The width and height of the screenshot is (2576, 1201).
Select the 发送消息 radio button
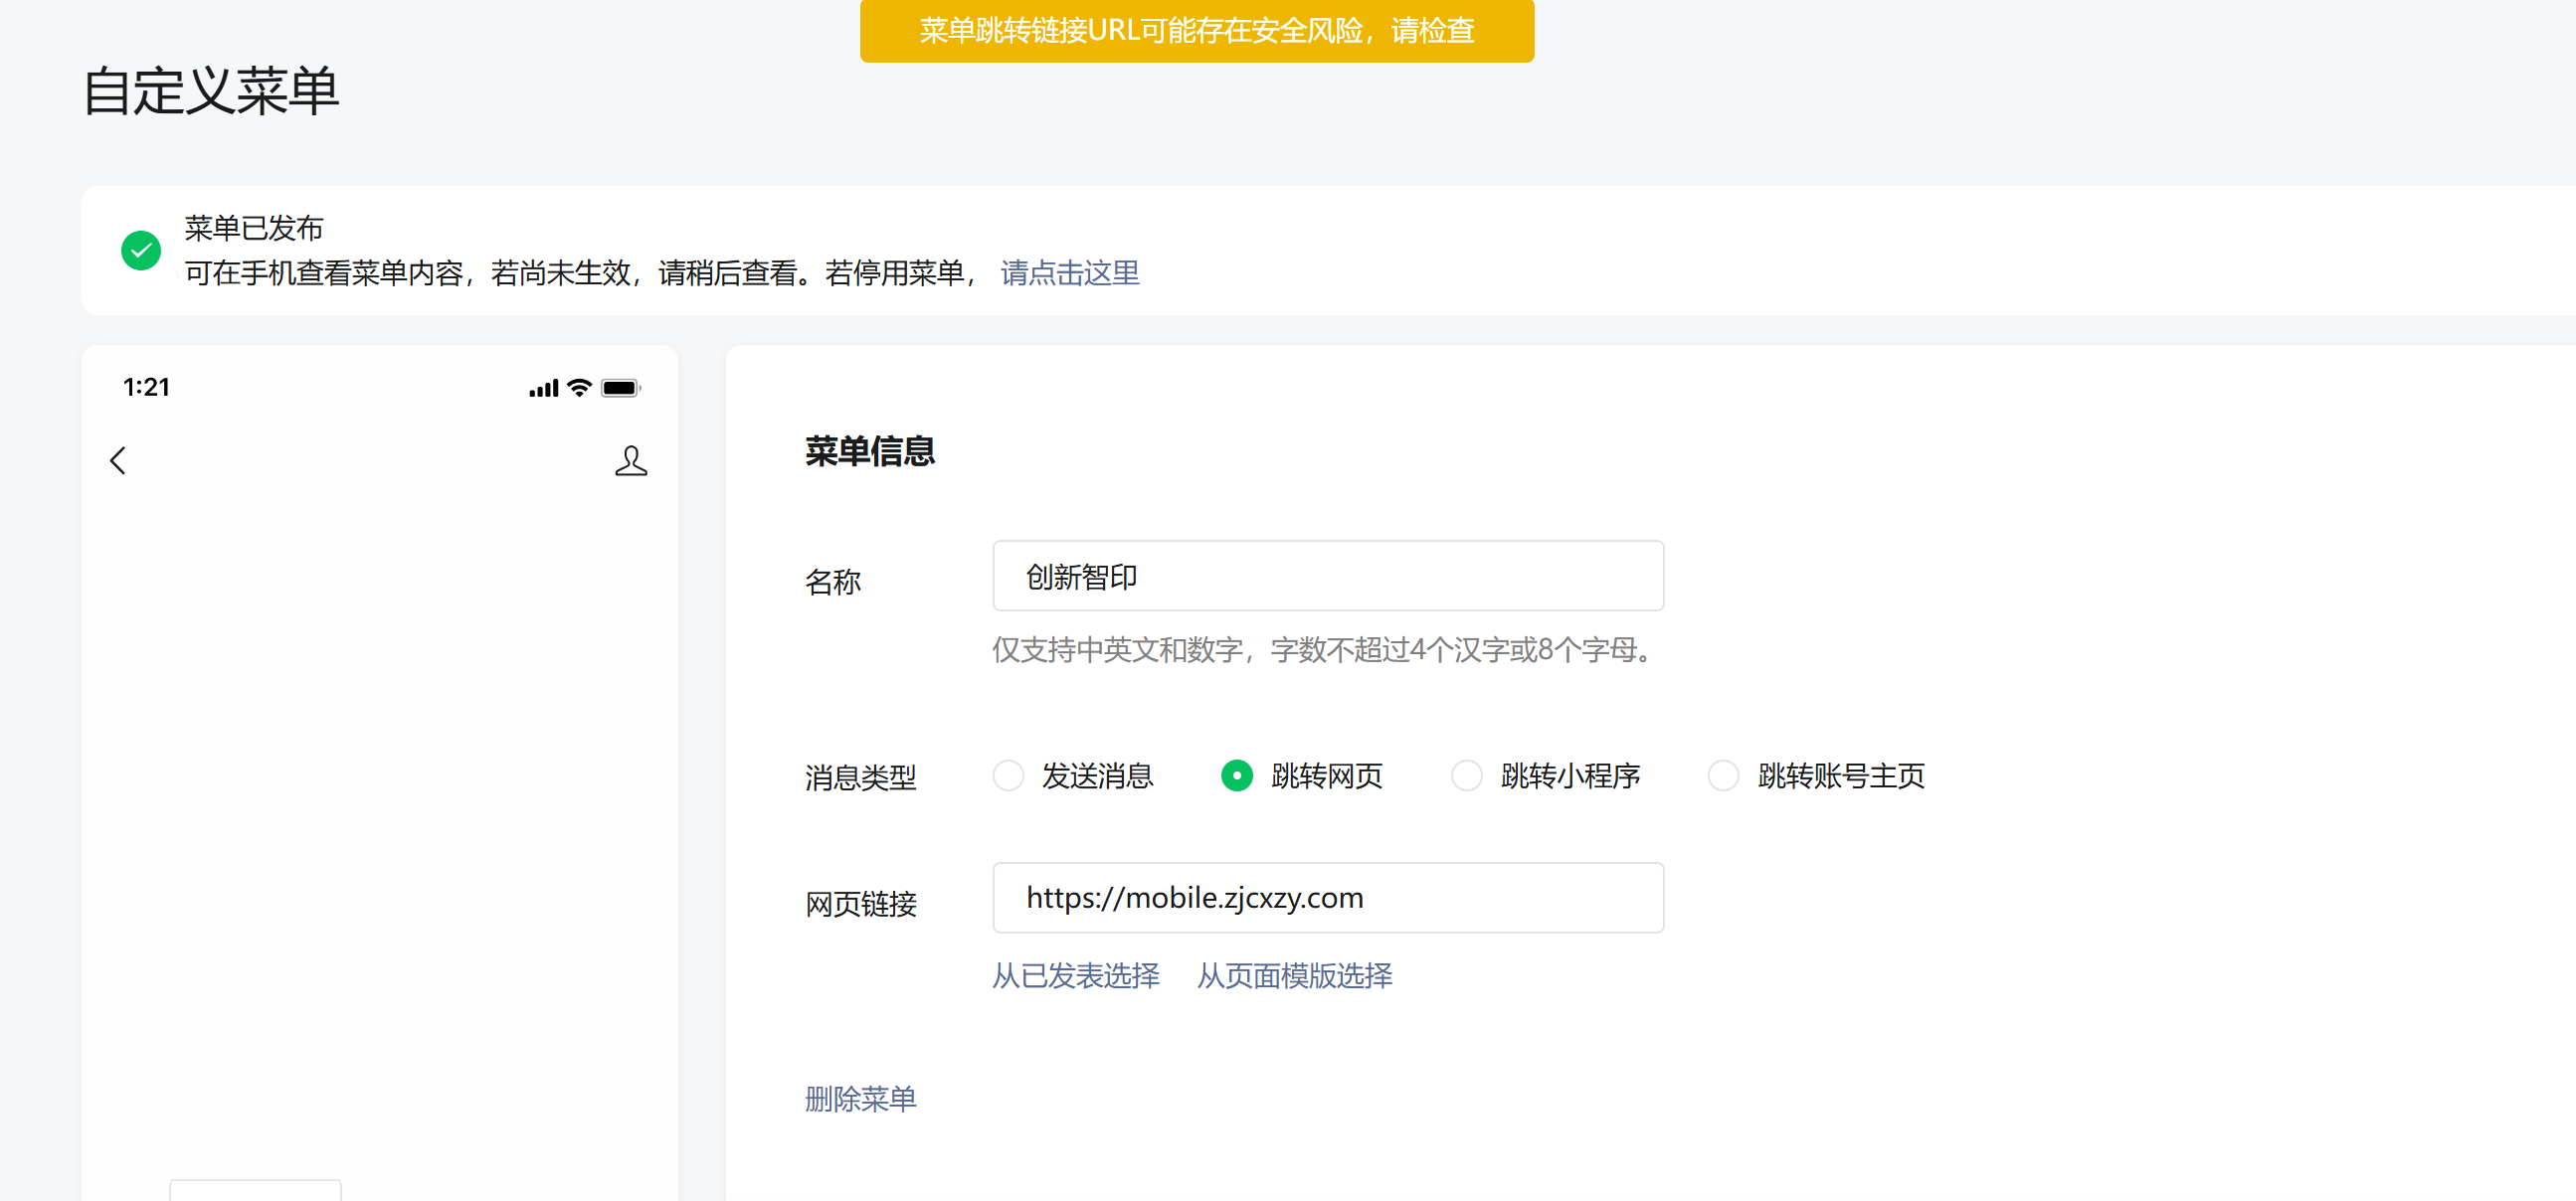pos(1008,776)
